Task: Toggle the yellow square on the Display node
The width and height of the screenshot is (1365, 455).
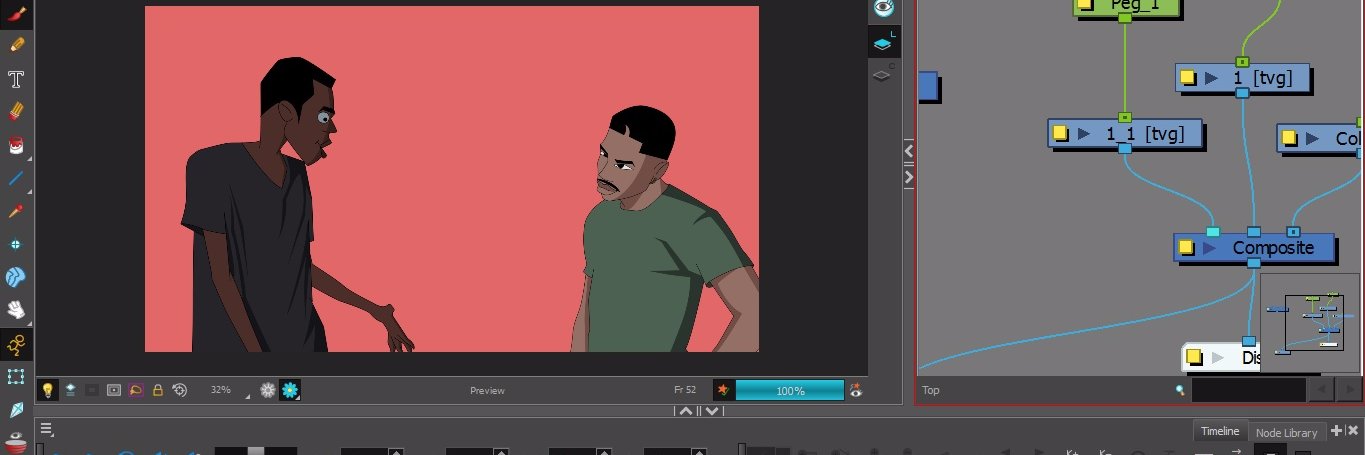Action: (x=1194, y=357)
